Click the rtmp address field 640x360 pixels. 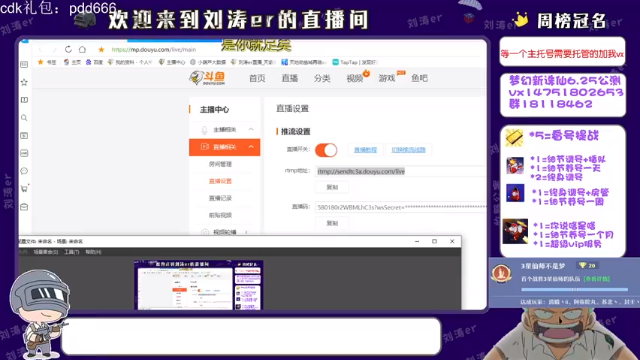401,171
